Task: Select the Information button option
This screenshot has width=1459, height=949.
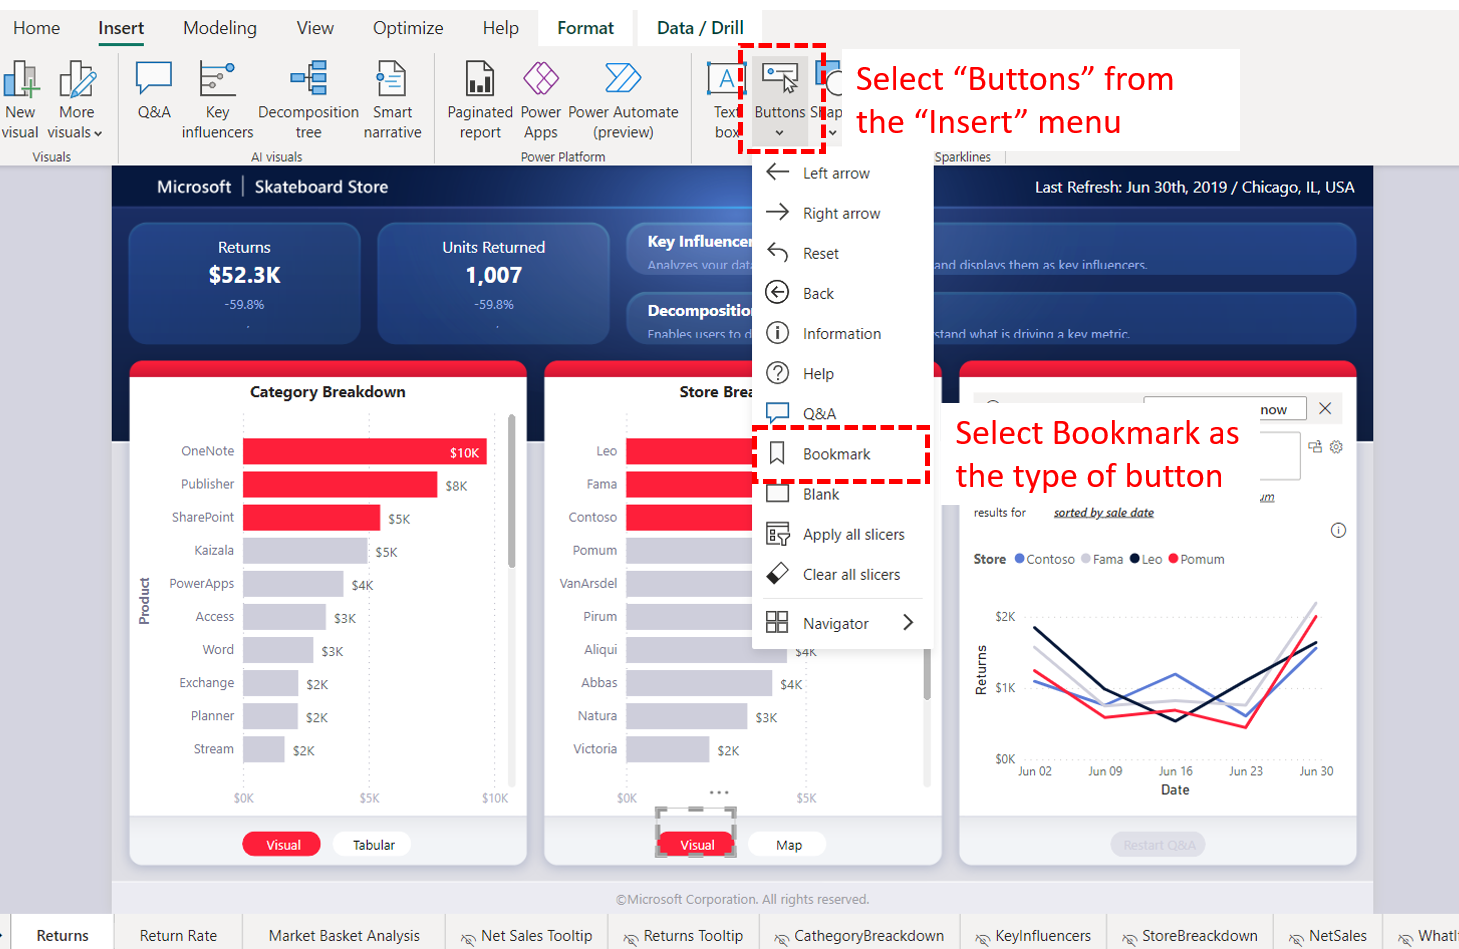Action: pos(841,333)
